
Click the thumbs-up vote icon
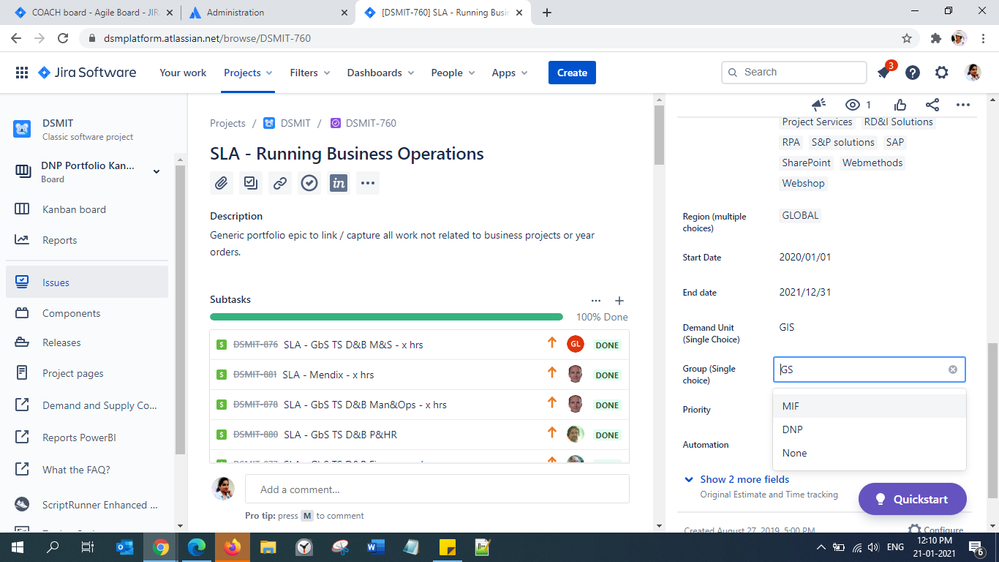(900, 104)
